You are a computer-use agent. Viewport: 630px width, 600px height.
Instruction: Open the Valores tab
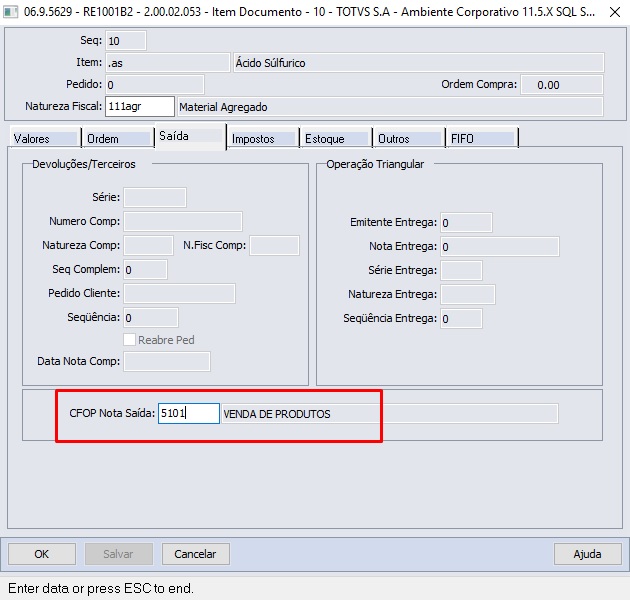(x=44, y=139)
